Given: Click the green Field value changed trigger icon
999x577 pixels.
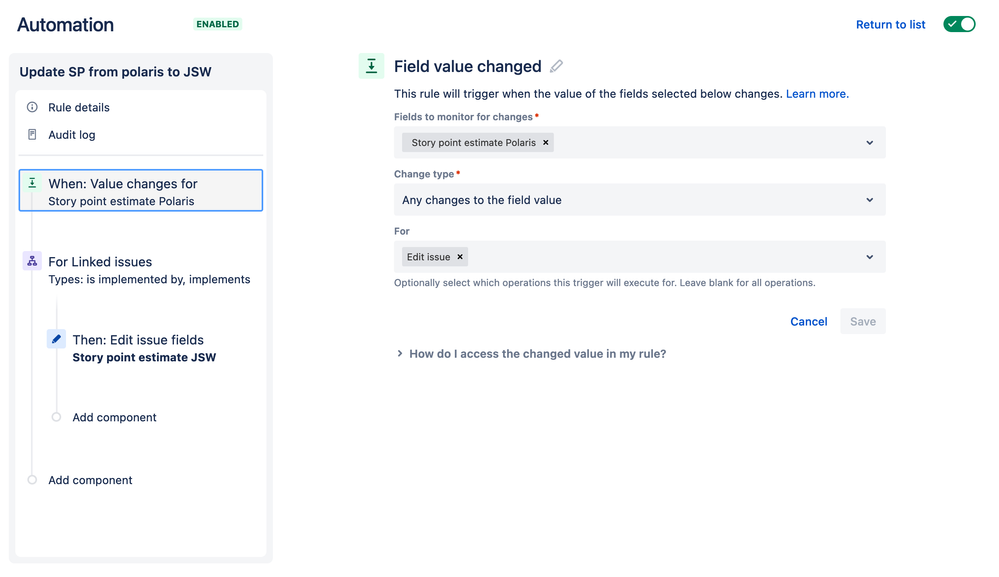Looking at the screenshot, I should (371, 66).
